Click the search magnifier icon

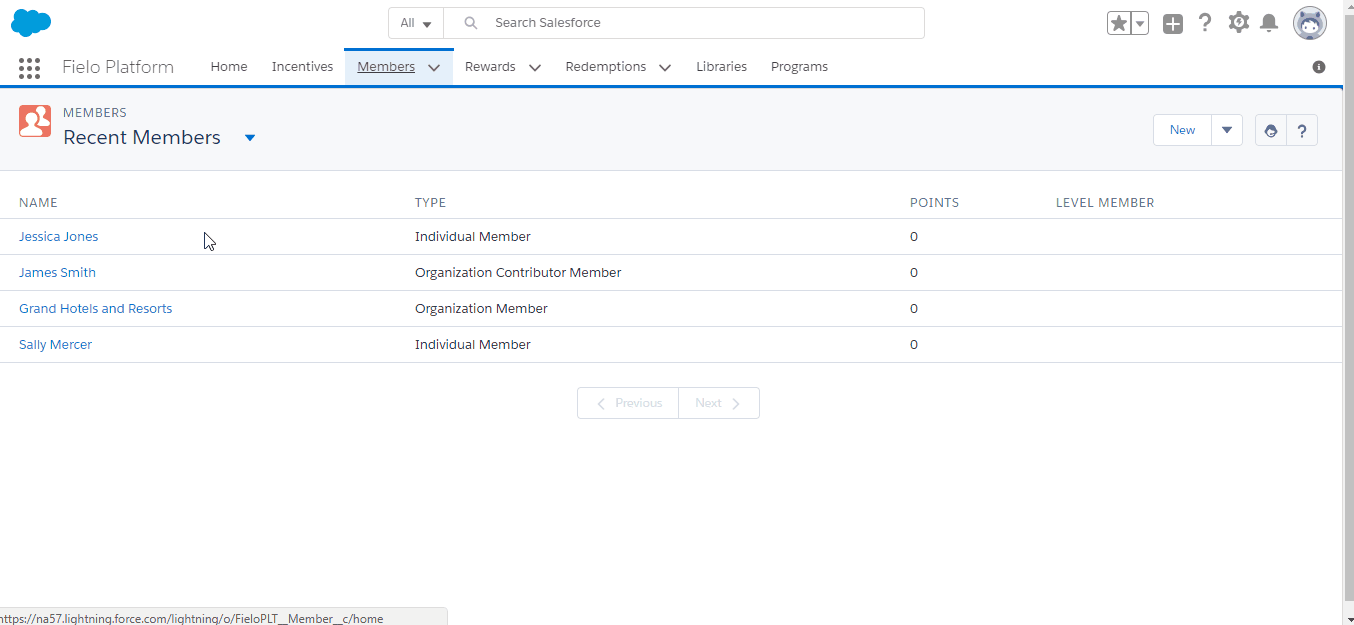click(471, 23)
